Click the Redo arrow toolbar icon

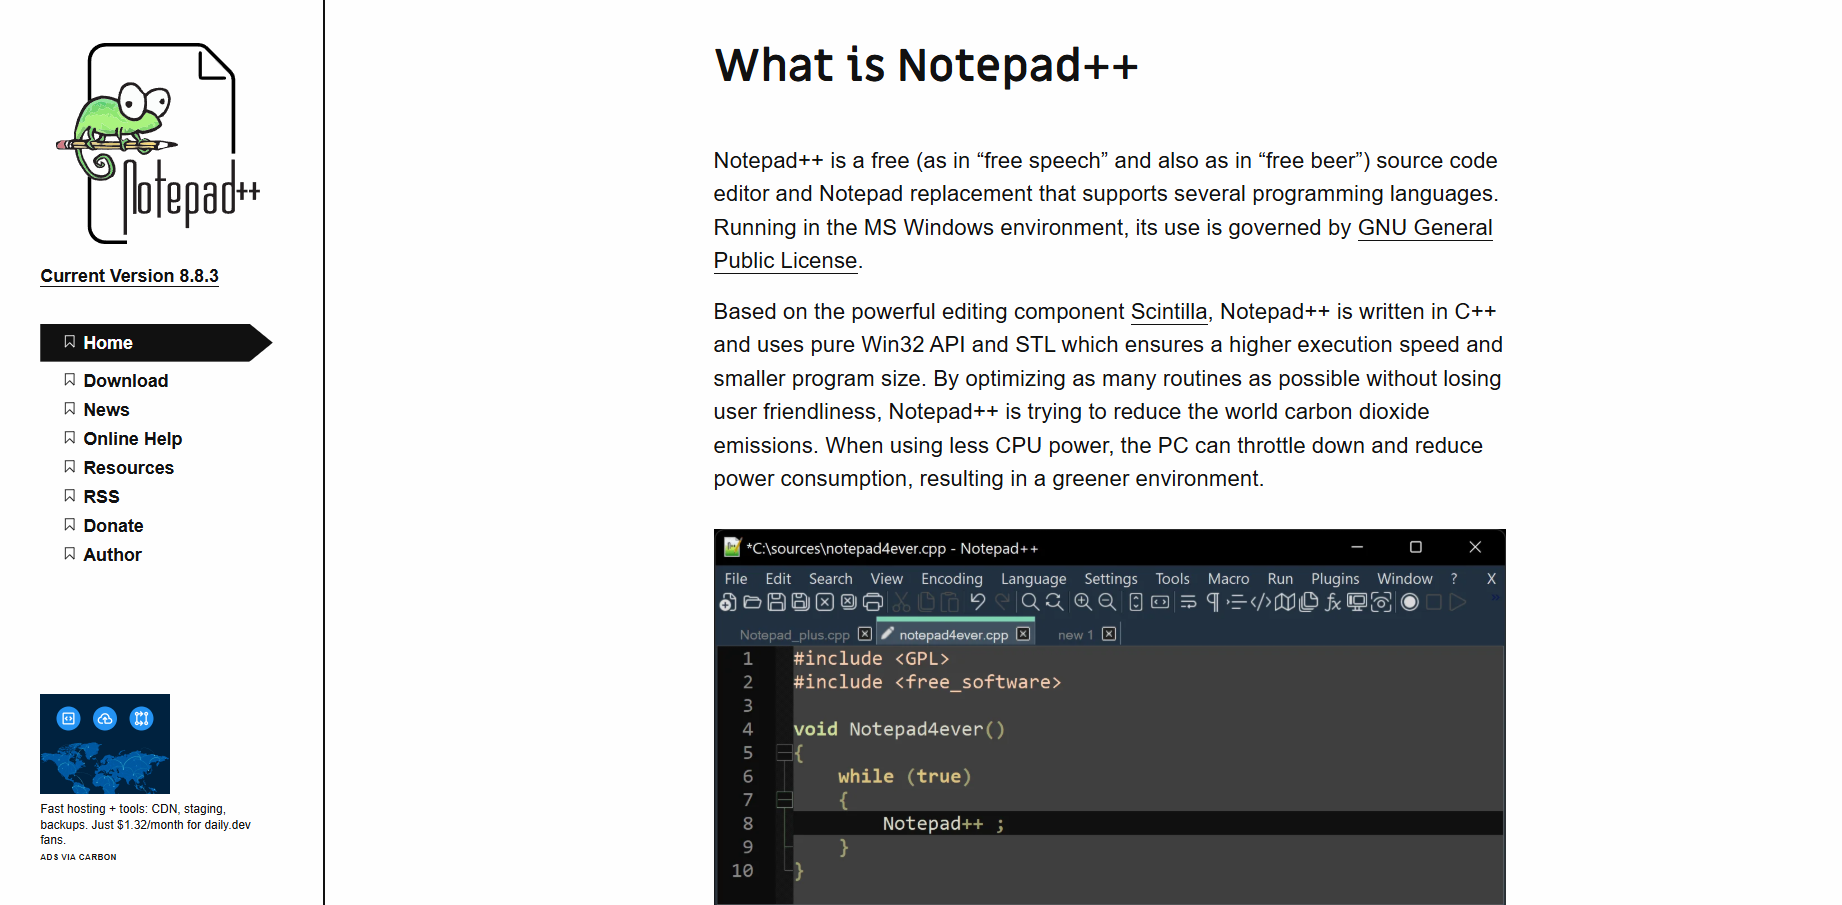tap(1002, 602)
